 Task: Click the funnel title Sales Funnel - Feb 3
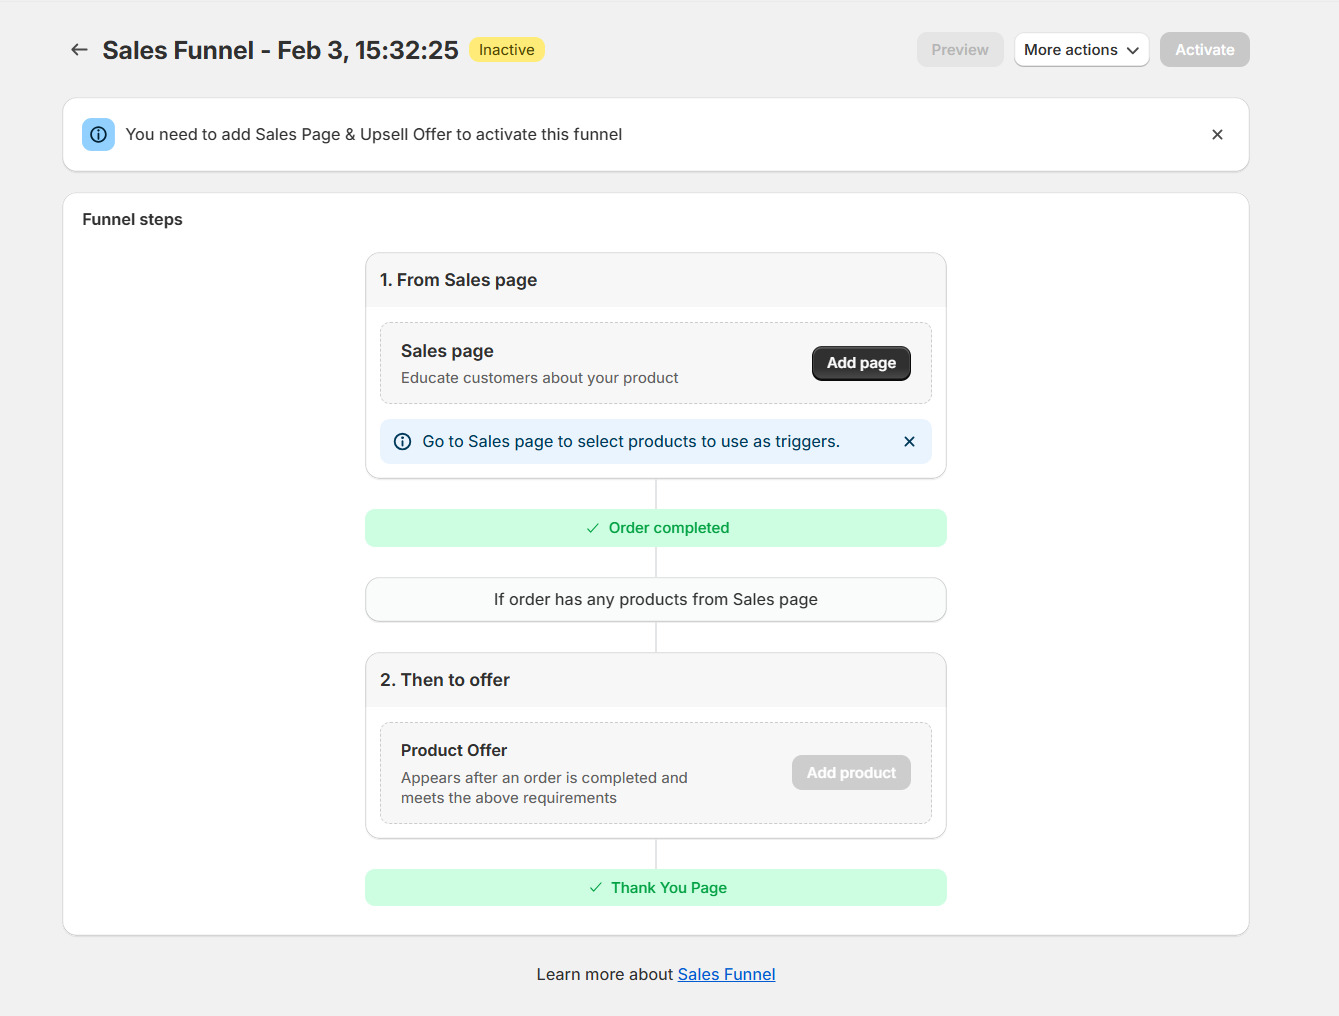click(x=279, y=49)
